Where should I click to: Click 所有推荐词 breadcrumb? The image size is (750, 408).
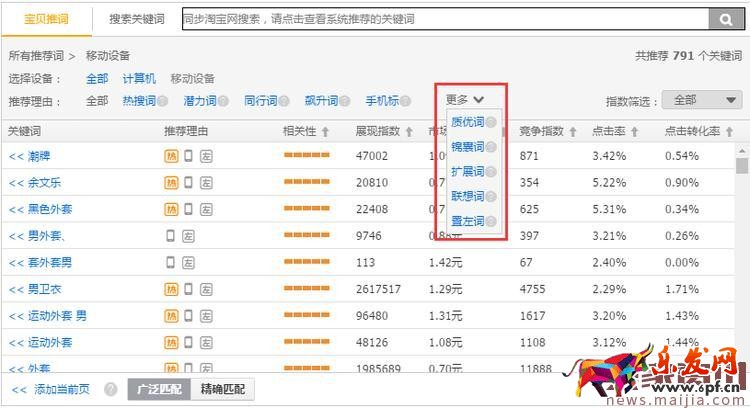pos(36,56)
